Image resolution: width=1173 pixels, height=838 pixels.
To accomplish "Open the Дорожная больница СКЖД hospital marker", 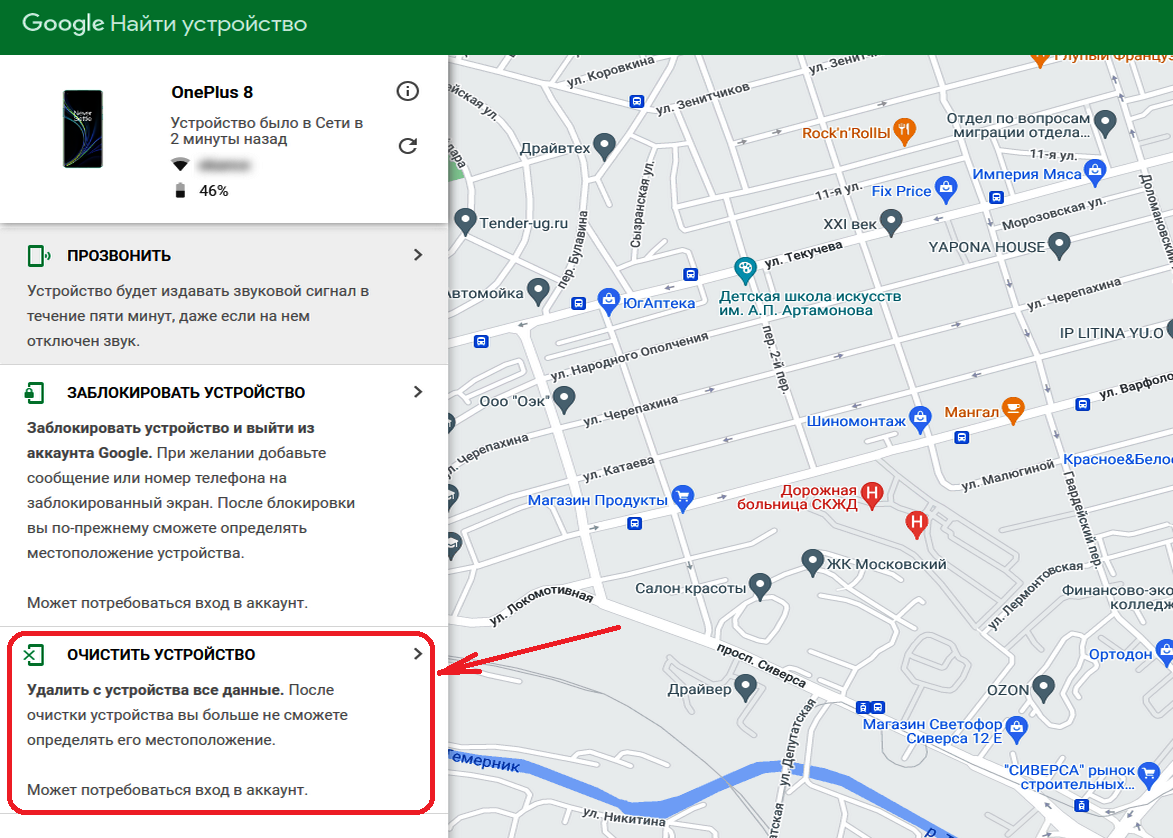I will tap(872, 495).
